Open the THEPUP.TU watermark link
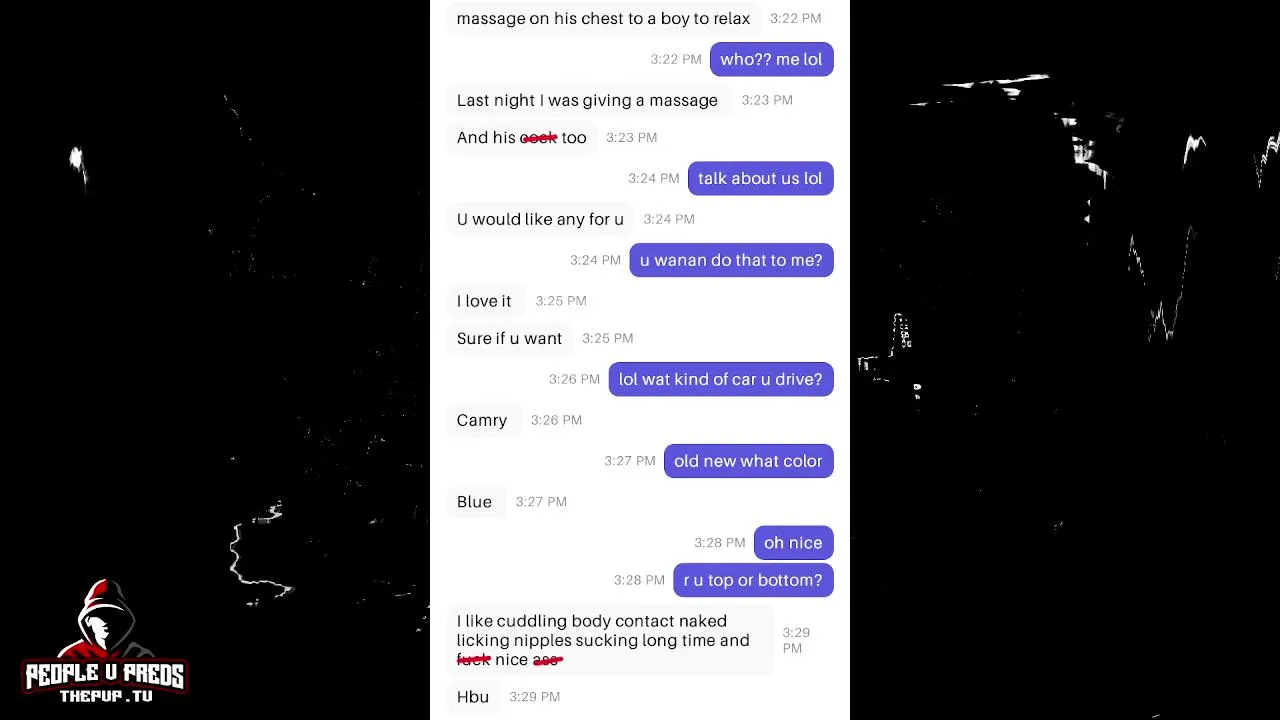The width and height of the screenshot is (1280, 720). [x=105, y=696]
